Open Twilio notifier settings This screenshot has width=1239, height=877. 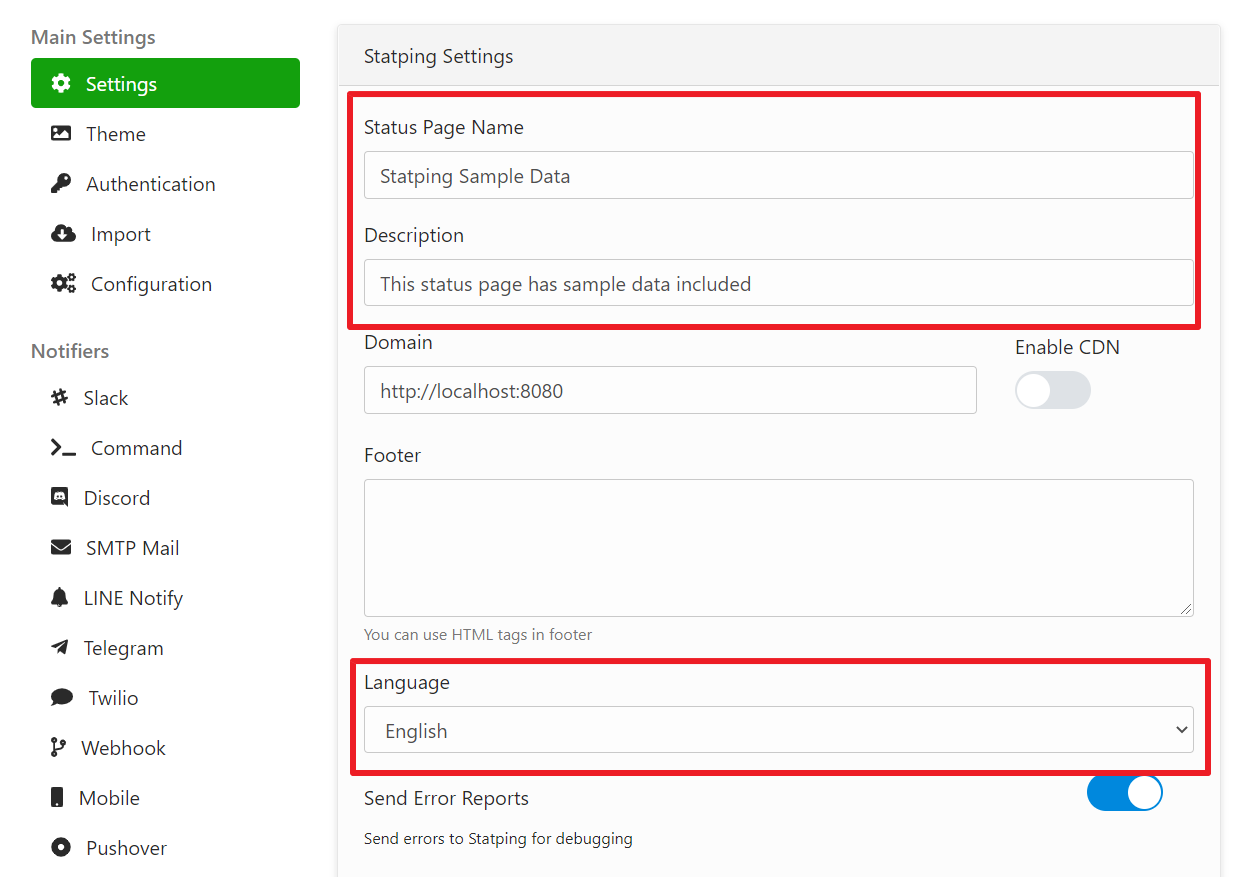pos(165,697)
